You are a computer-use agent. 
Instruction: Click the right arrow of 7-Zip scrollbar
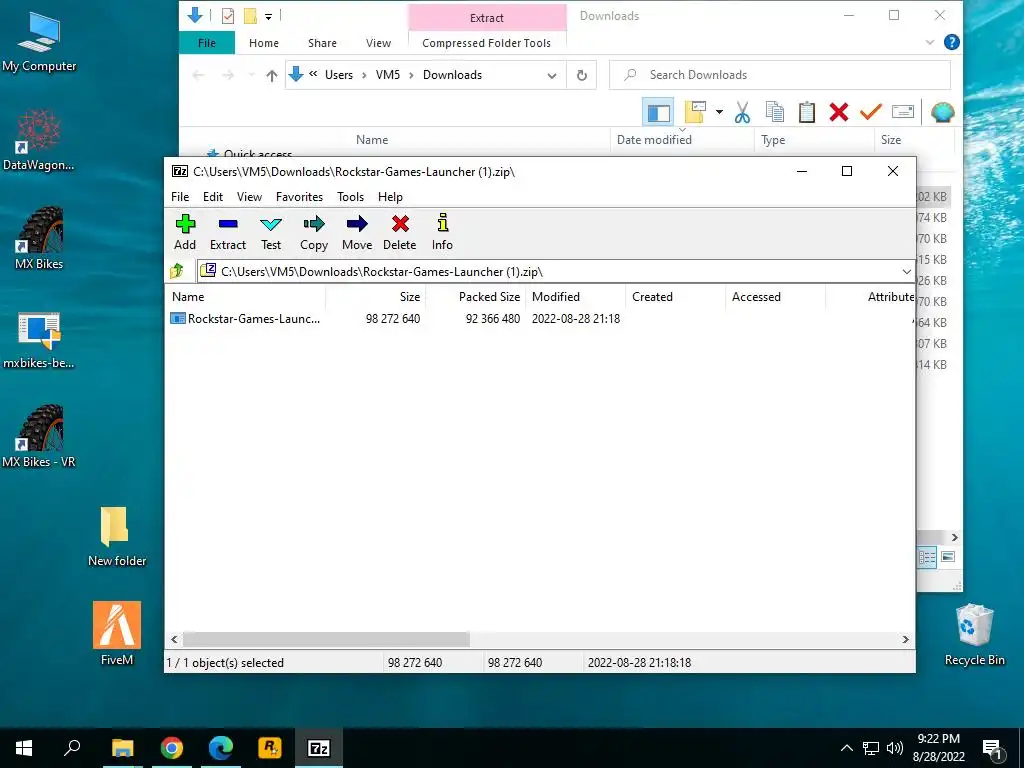pos(905,639)
